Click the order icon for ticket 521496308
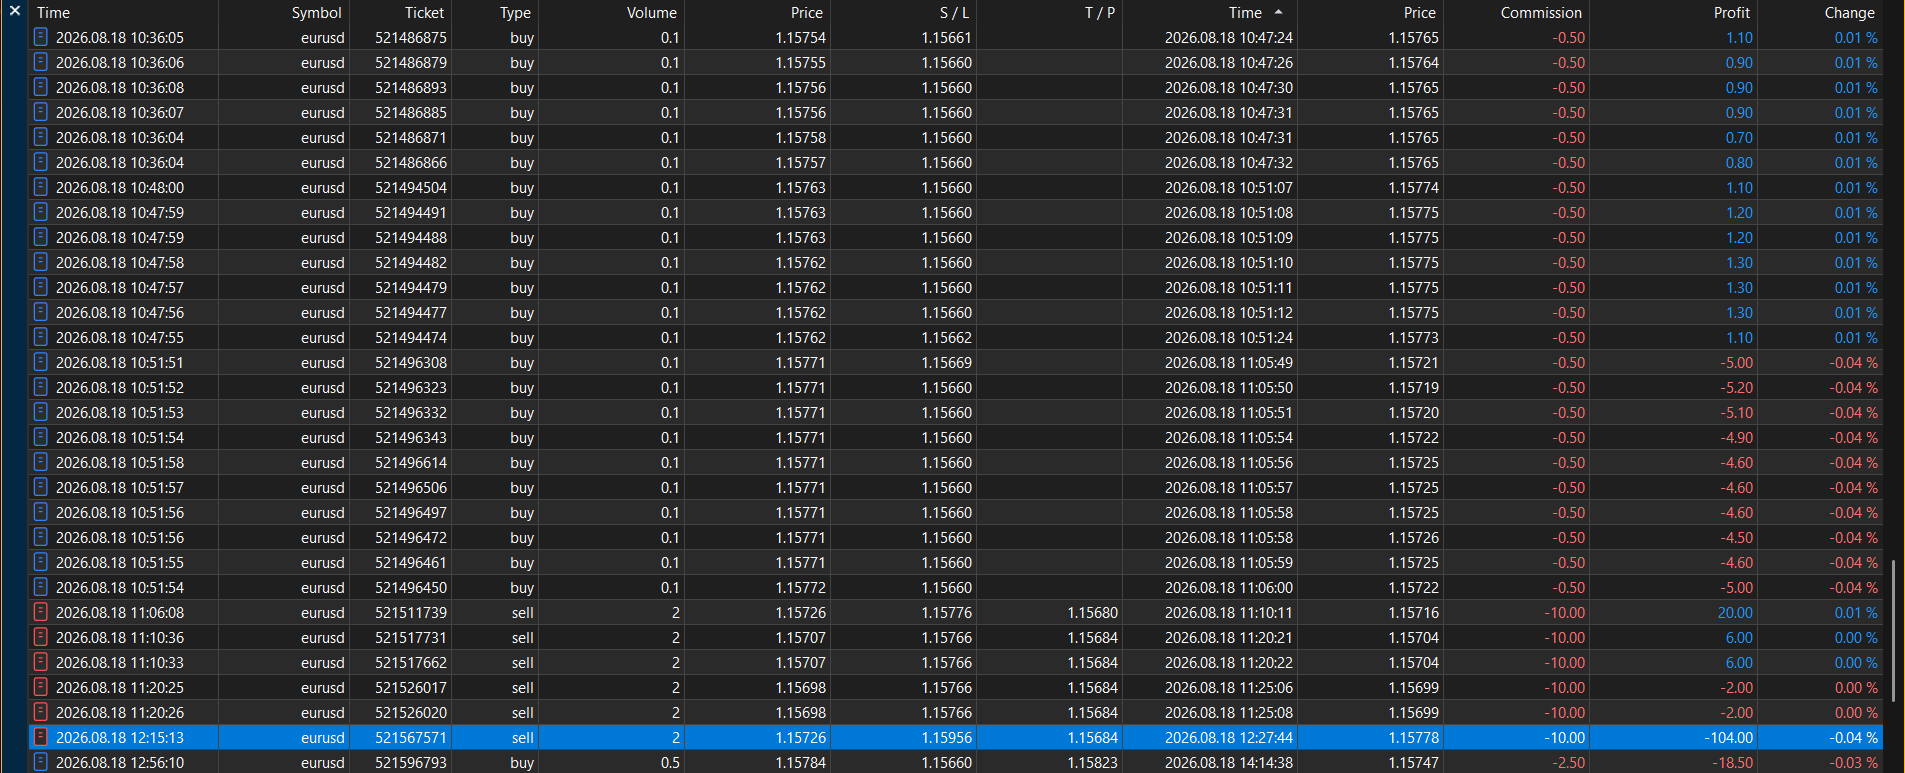Image resolution: width=1905 pixels, height=773 pixels. tap(41, 362)
